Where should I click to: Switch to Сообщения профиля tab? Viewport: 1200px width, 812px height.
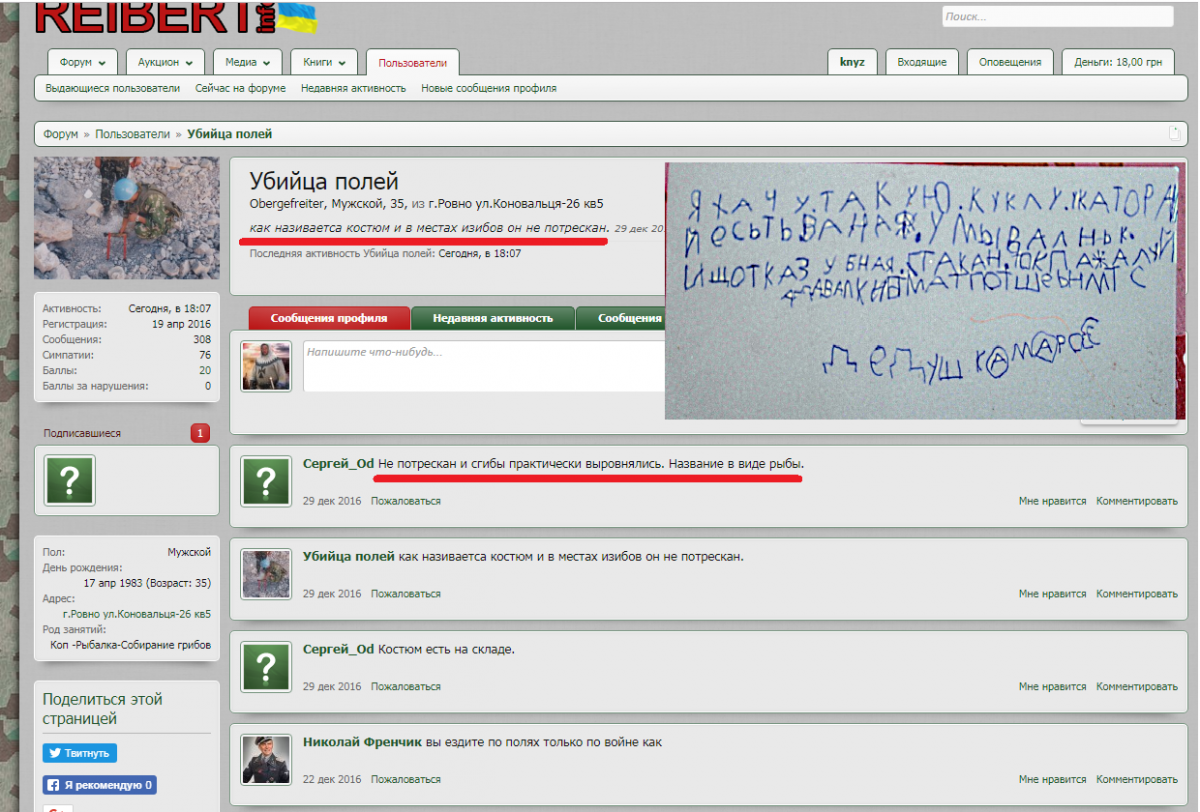click(x=330, y=318)
